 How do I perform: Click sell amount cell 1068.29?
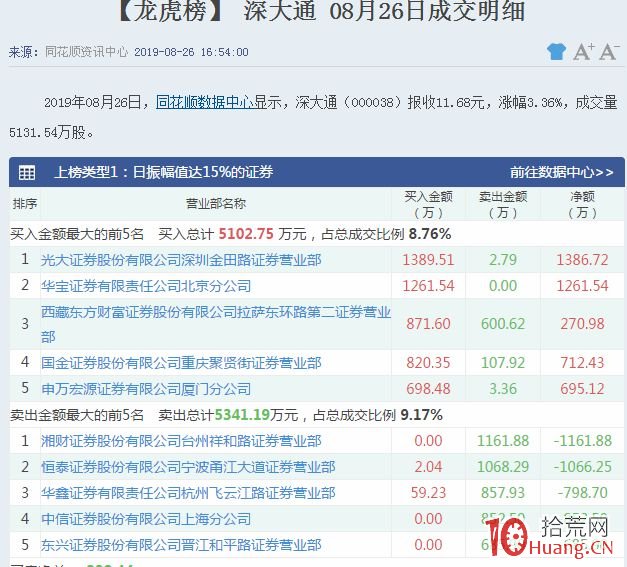click(x=503, y=467)
